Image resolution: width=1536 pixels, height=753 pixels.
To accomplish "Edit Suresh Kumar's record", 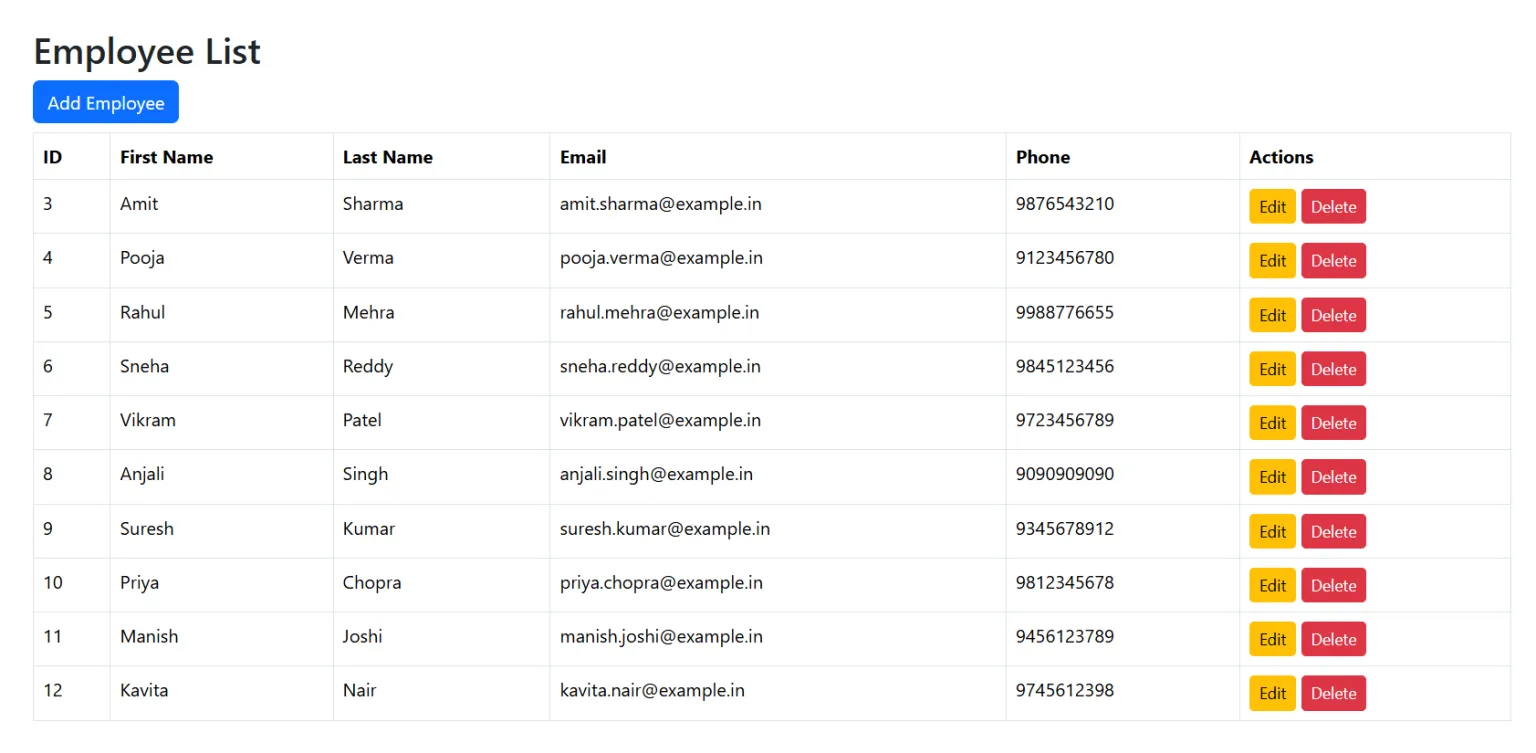I will 1271,531.
